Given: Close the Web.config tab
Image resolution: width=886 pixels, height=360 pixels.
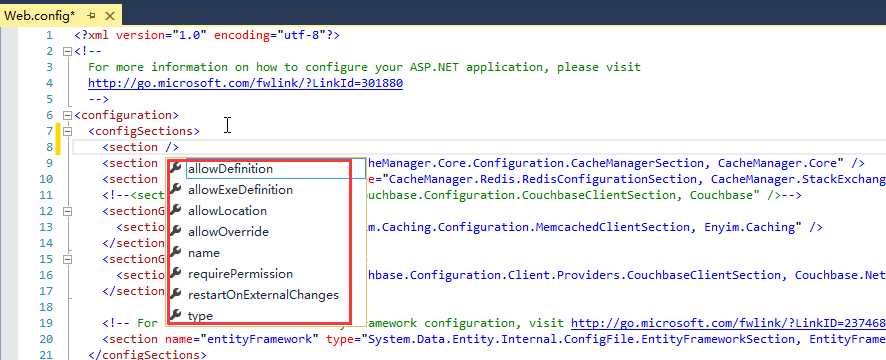Looking at the screenshot, I should [x=110, y=16].
